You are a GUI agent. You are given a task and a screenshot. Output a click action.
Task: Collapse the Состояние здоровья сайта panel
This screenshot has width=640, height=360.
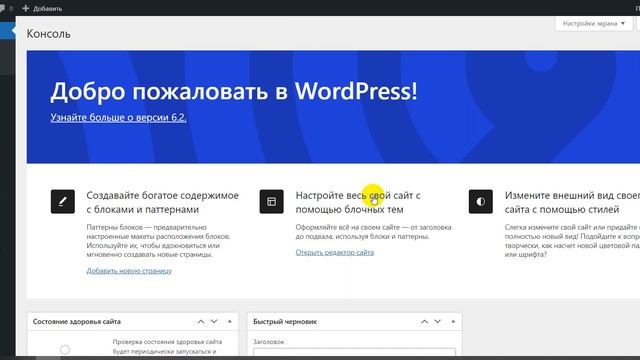tap(229, 322)
